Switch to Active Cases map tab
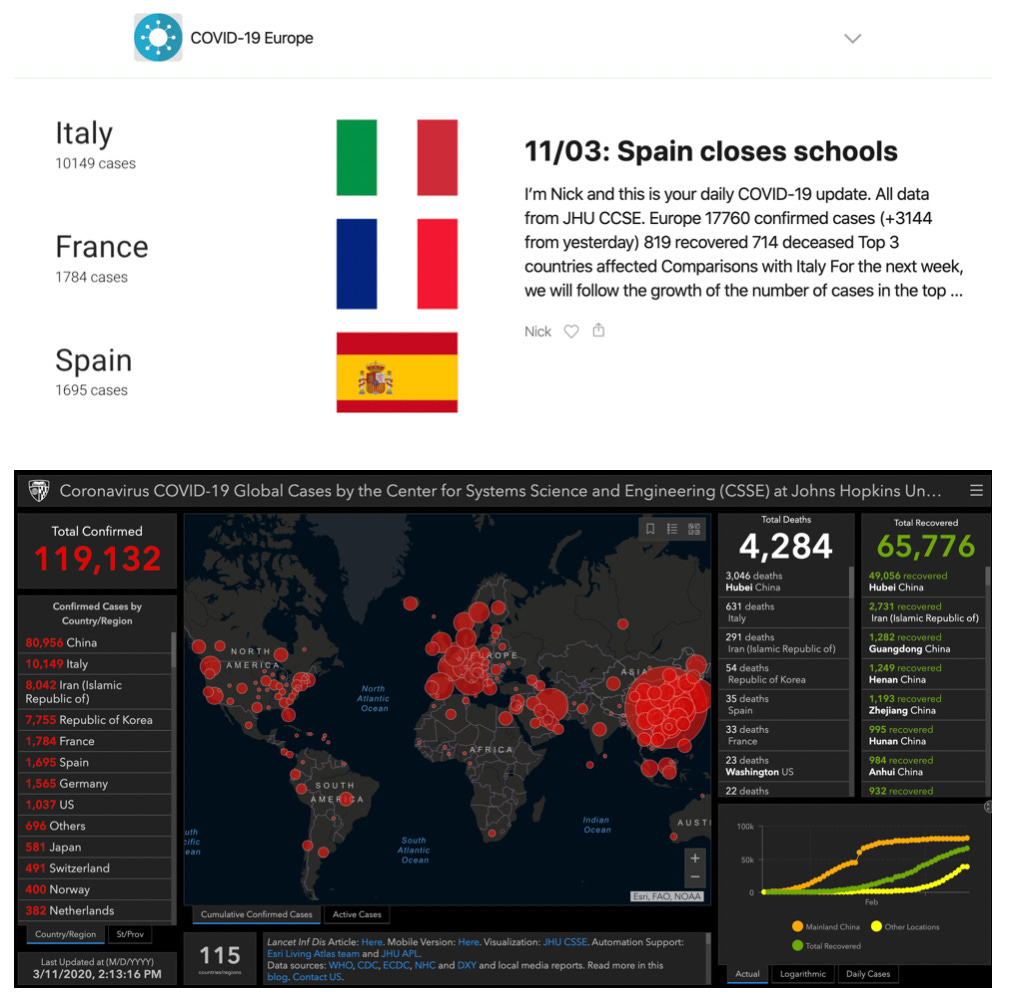The width and height of the screenshot is (1012, 1000). [357, 914]
